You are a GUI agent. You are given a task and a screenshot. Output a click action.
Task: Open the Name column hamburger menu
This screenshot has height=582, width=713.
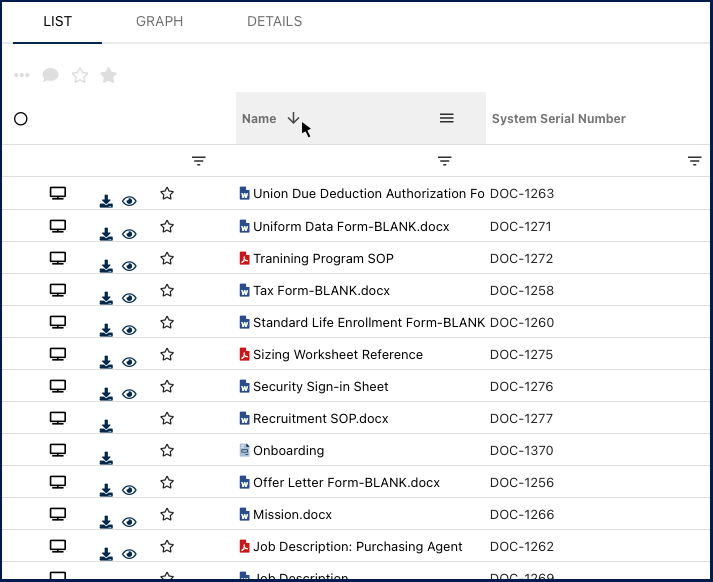pyautogui.click(x=447, y=118)
